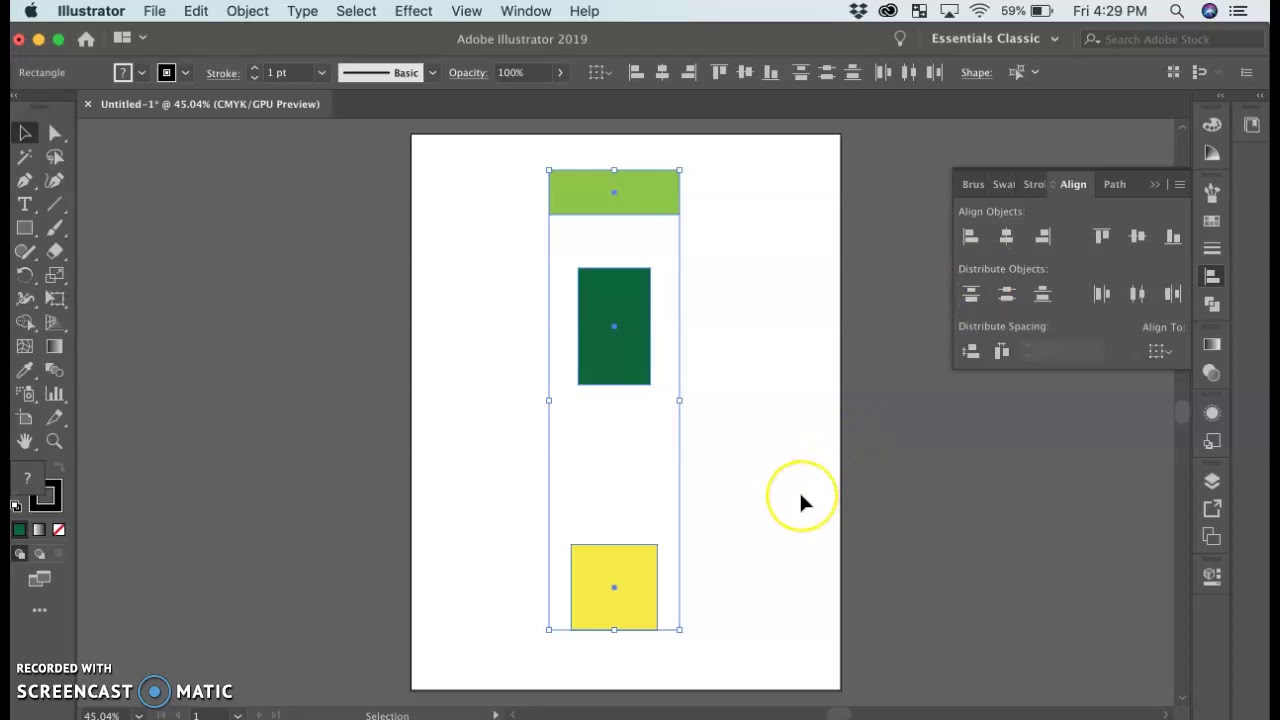Set paint mode to None (red slash)

coord(58,530)
